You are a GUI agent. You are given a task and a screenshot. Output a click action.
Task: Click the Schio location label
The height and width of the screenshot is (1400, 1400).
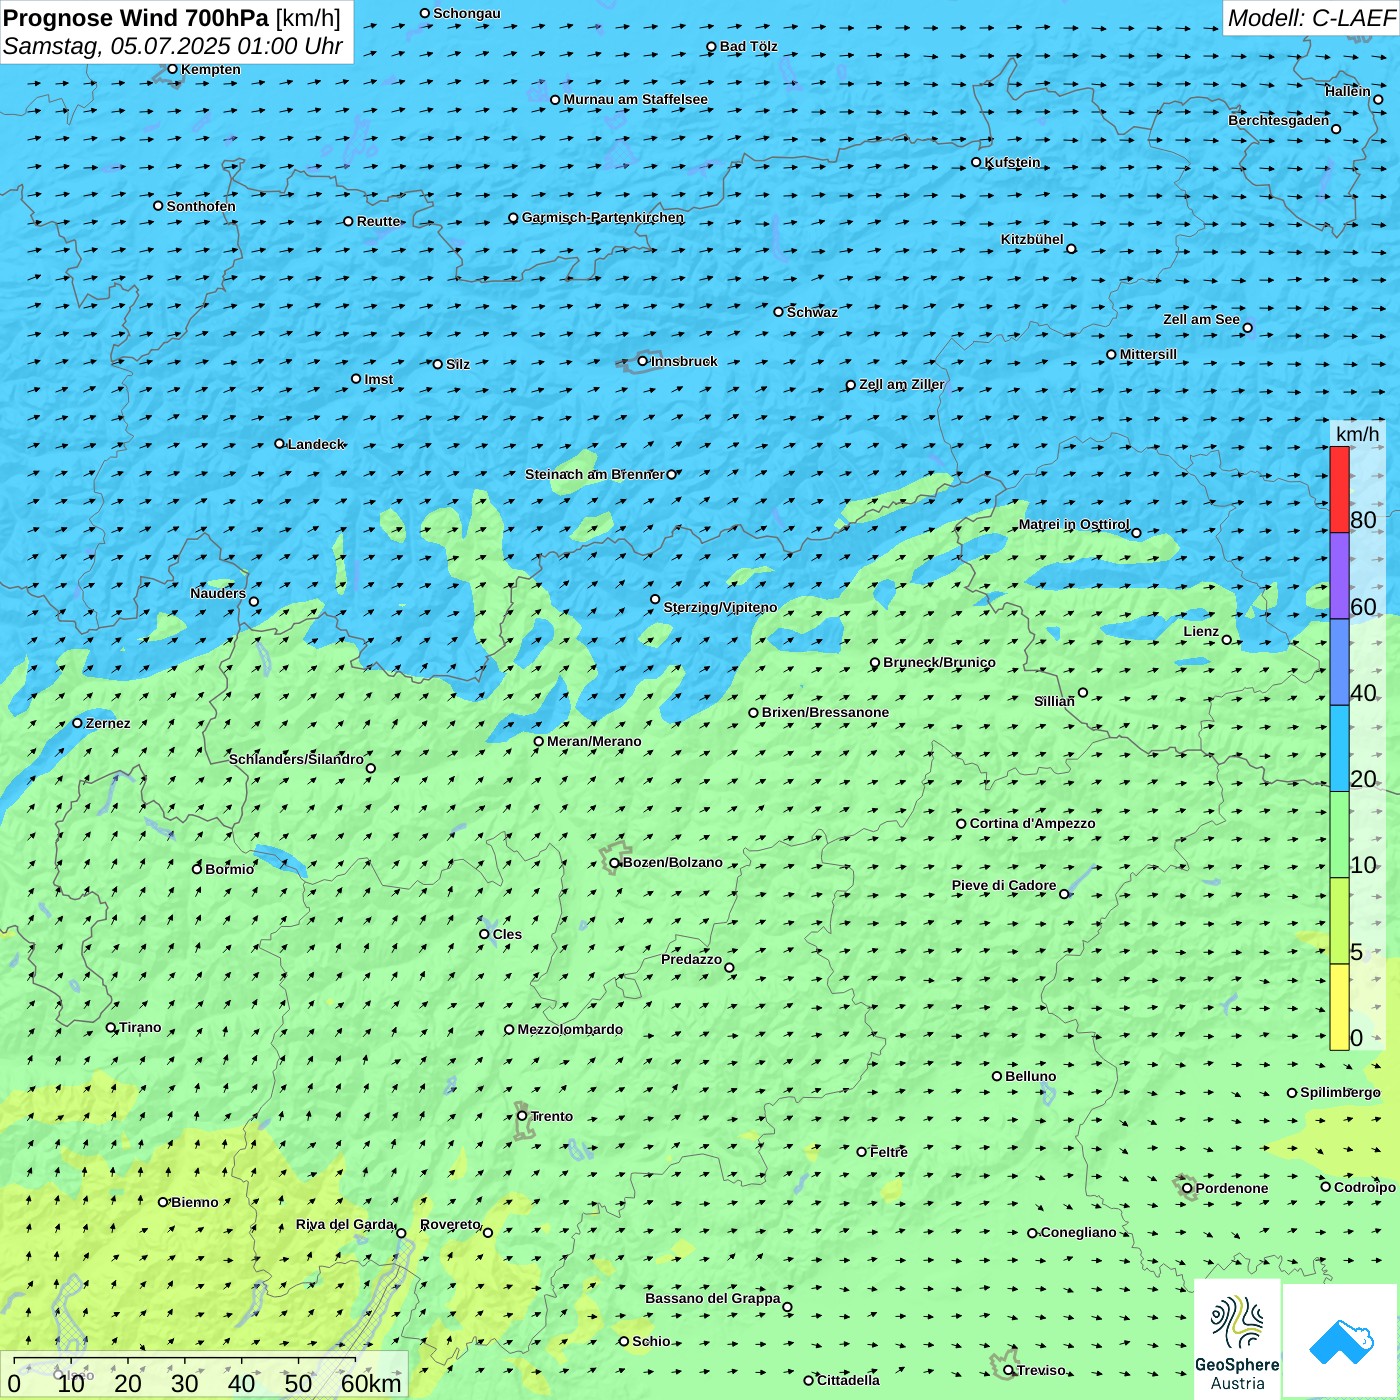click(651, 1341)
